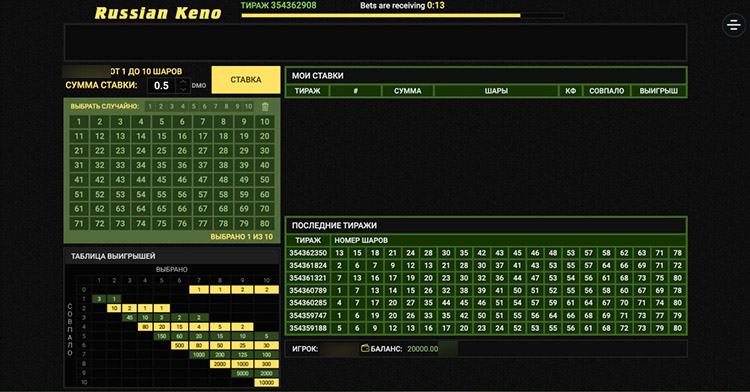Toggle number 7 on the keno grid
The width and height of the screenshot is (750, 392).
point(203,121)
